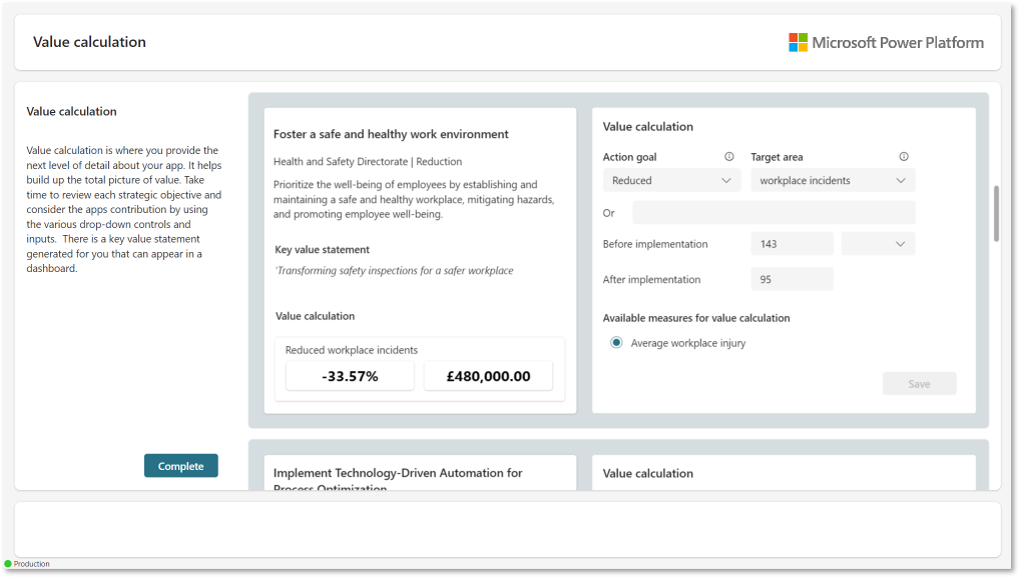Click the After implementation field showing 95
This screenshot has width=1020, height=578.
pos(791,280)
